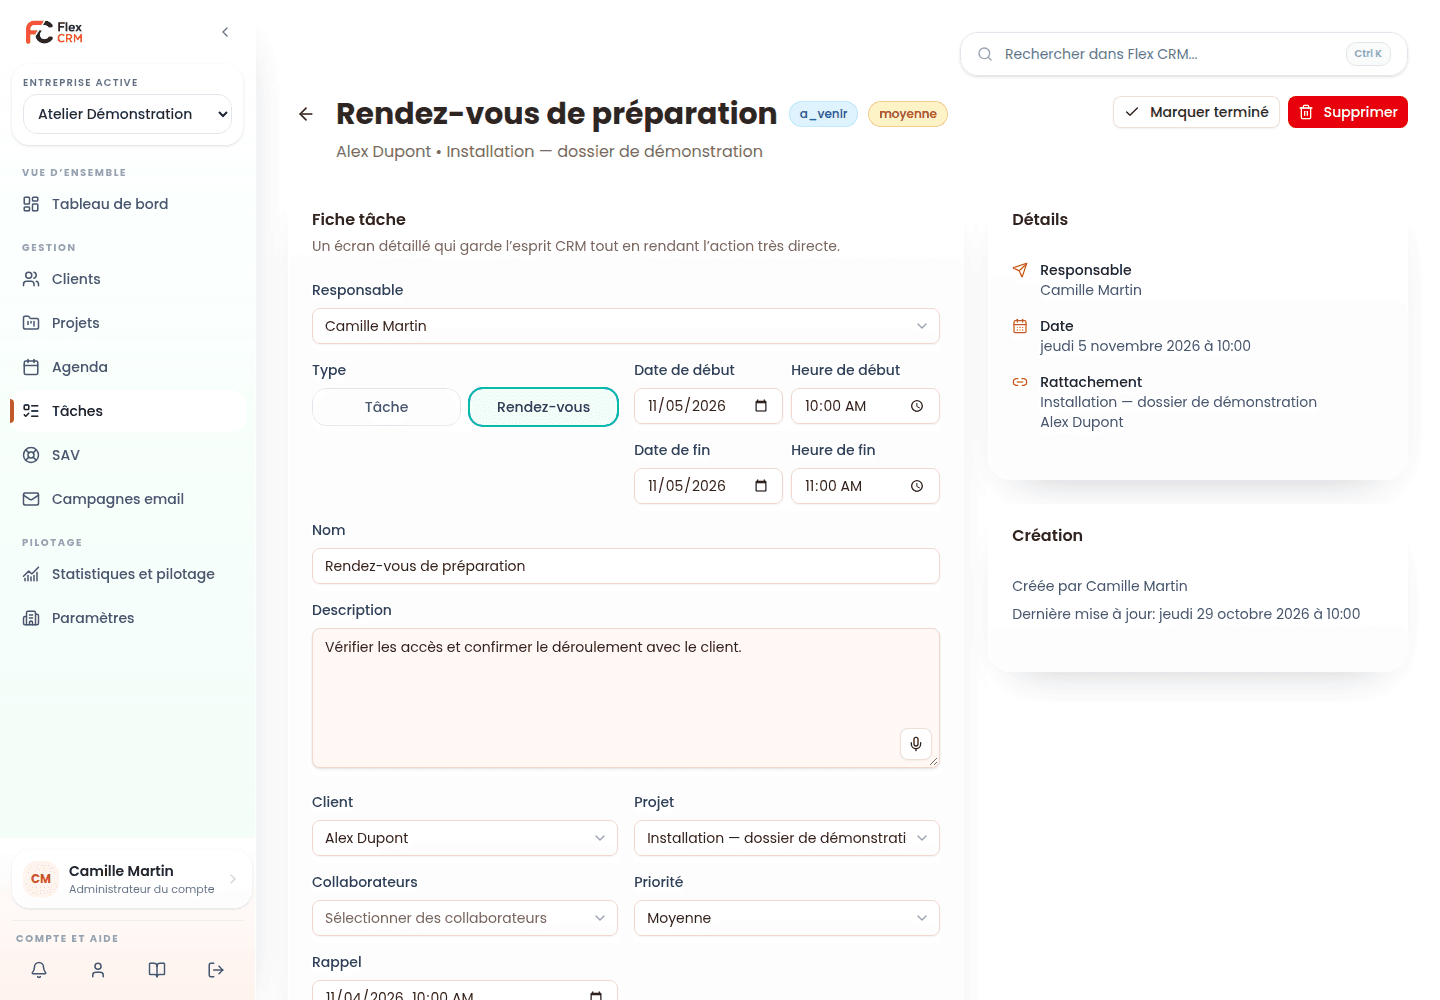Click the CM avatar badge
Viewport: 1440px width, 1000px height.
click(41, 879)
